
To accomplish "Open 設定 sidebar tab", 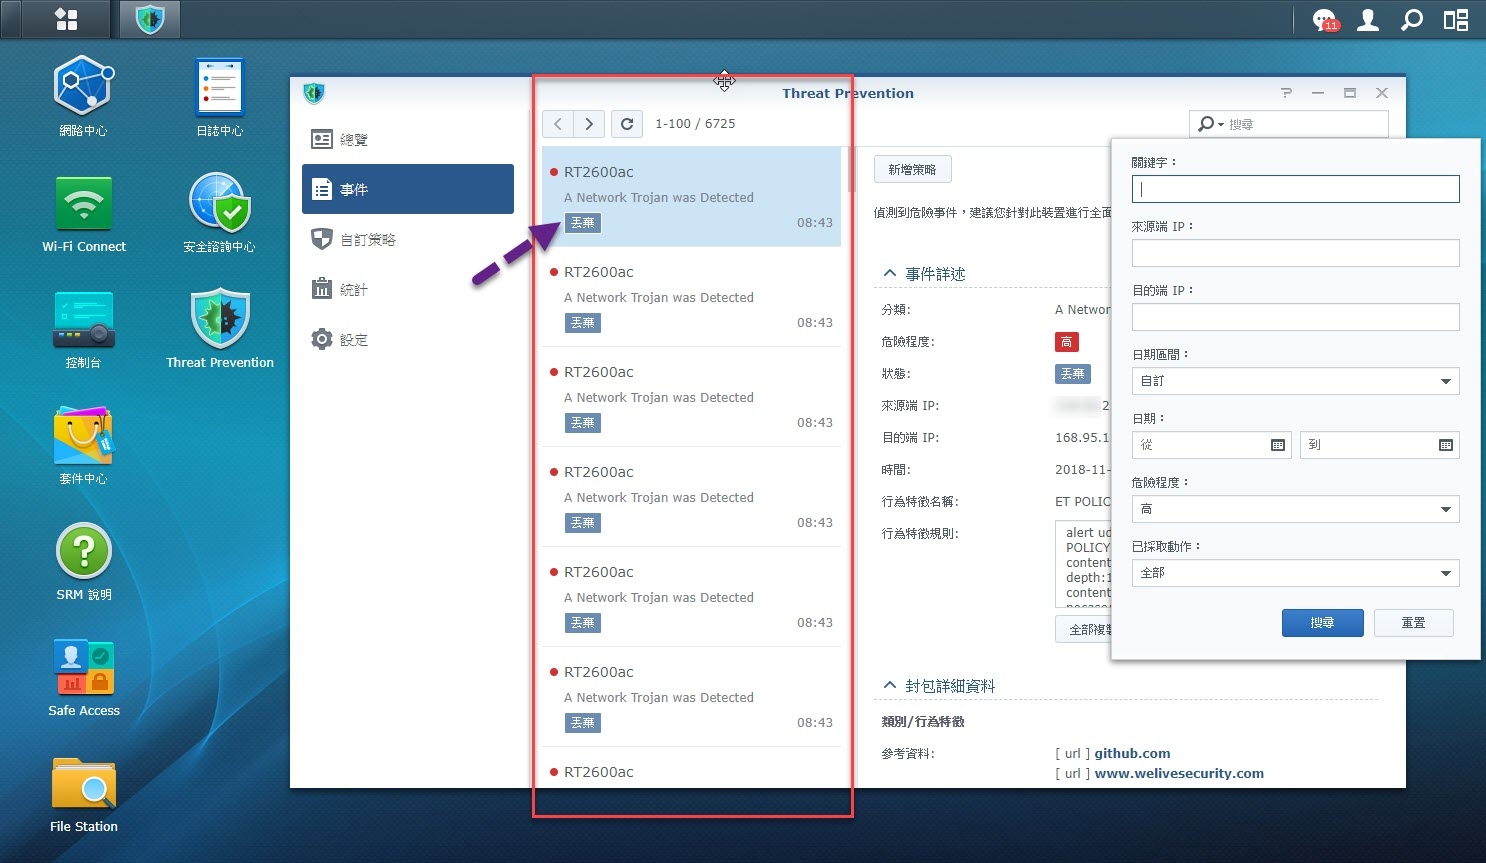I will 408,339.
